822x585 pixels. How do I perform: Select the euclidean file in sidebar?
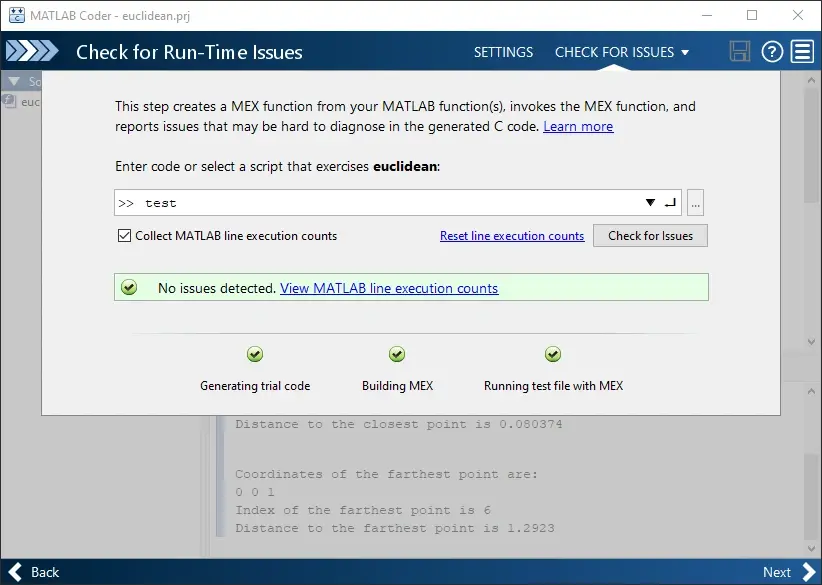pyautogui.click(x=21, y=102)
